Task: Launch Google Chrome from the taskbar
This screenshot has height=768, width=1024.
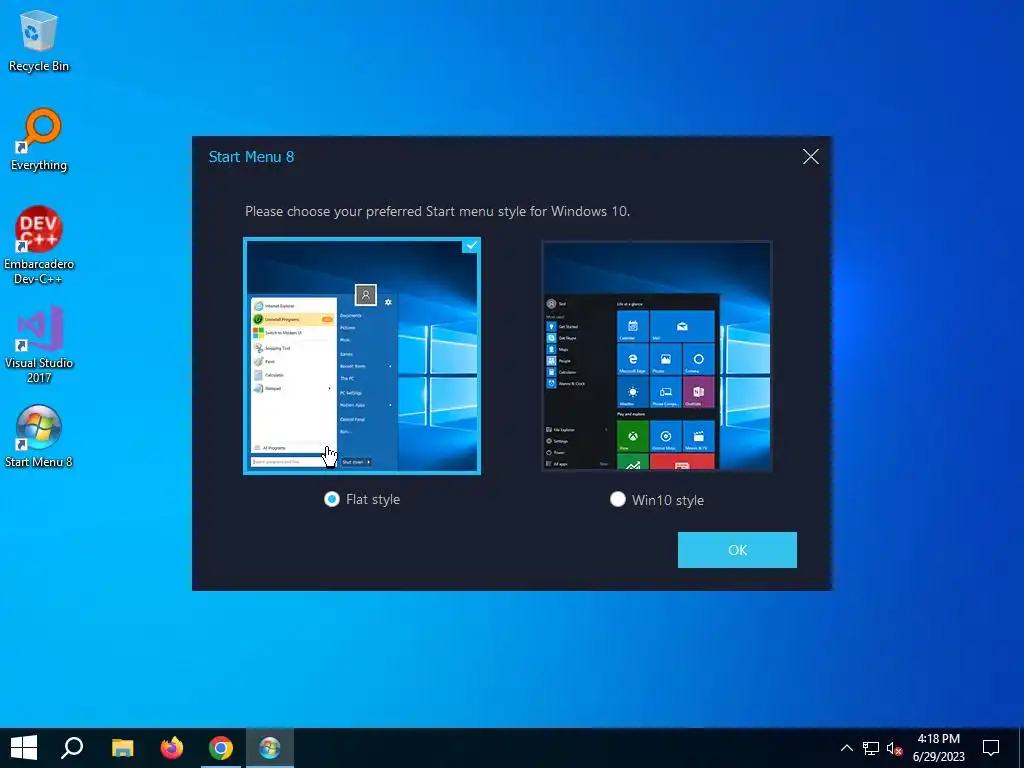Action: pos(221,748)
